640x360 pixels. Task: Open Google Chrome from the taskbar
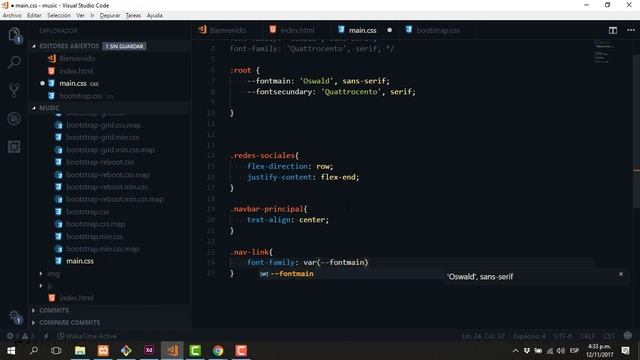tap(218, 351)
